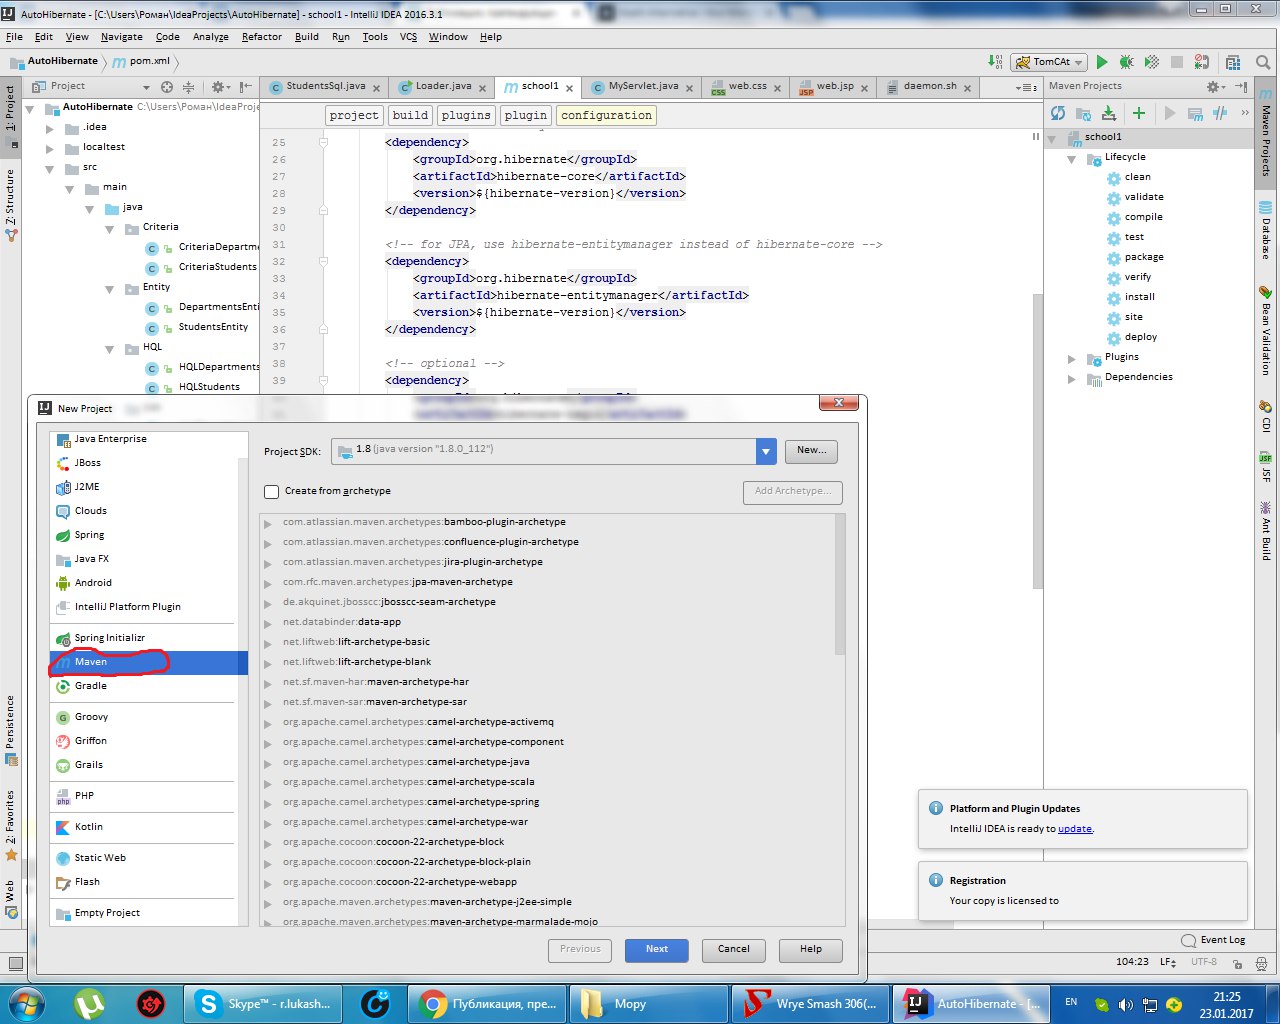Click the Help button in New Project dialog

click(811, 950)
